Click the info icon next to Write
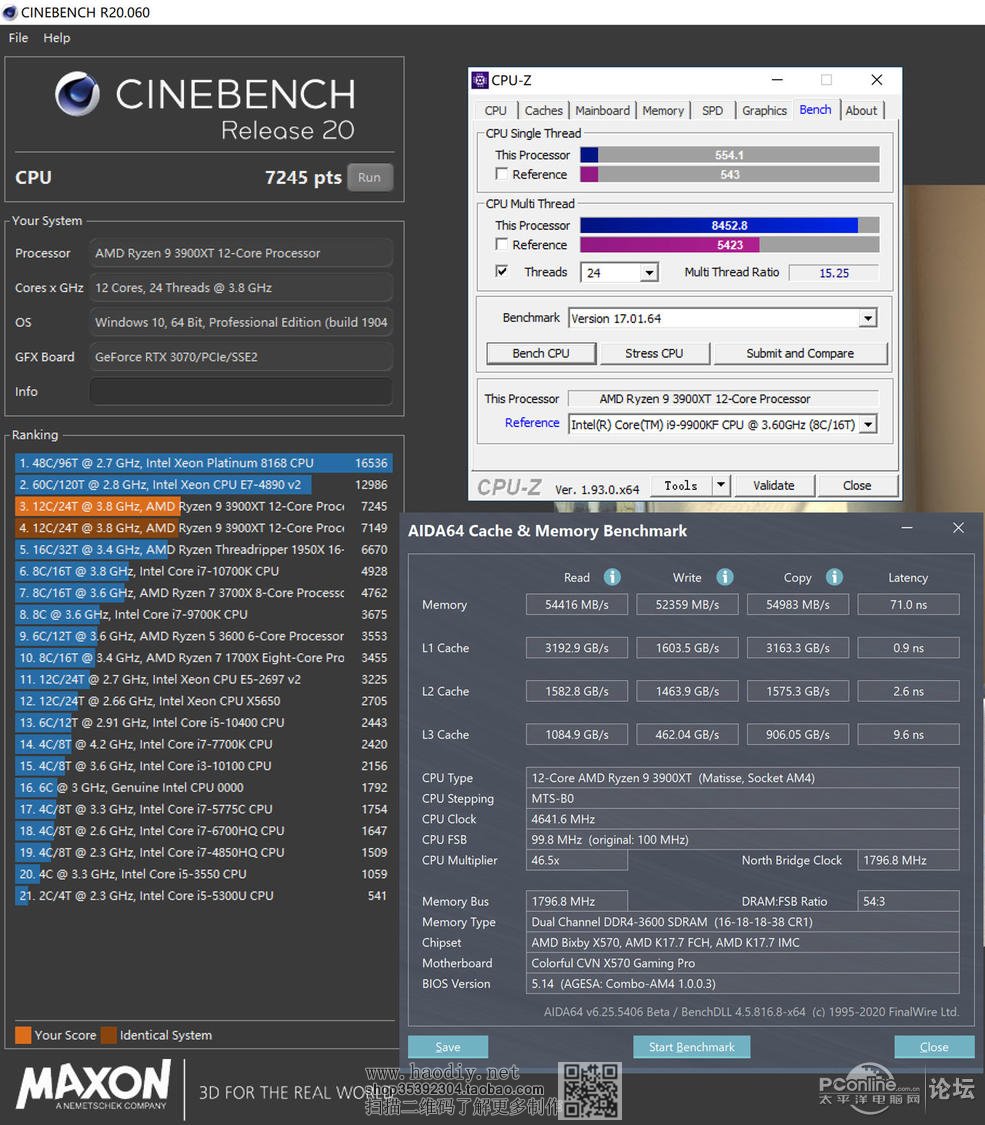 (x=725, y=577)
